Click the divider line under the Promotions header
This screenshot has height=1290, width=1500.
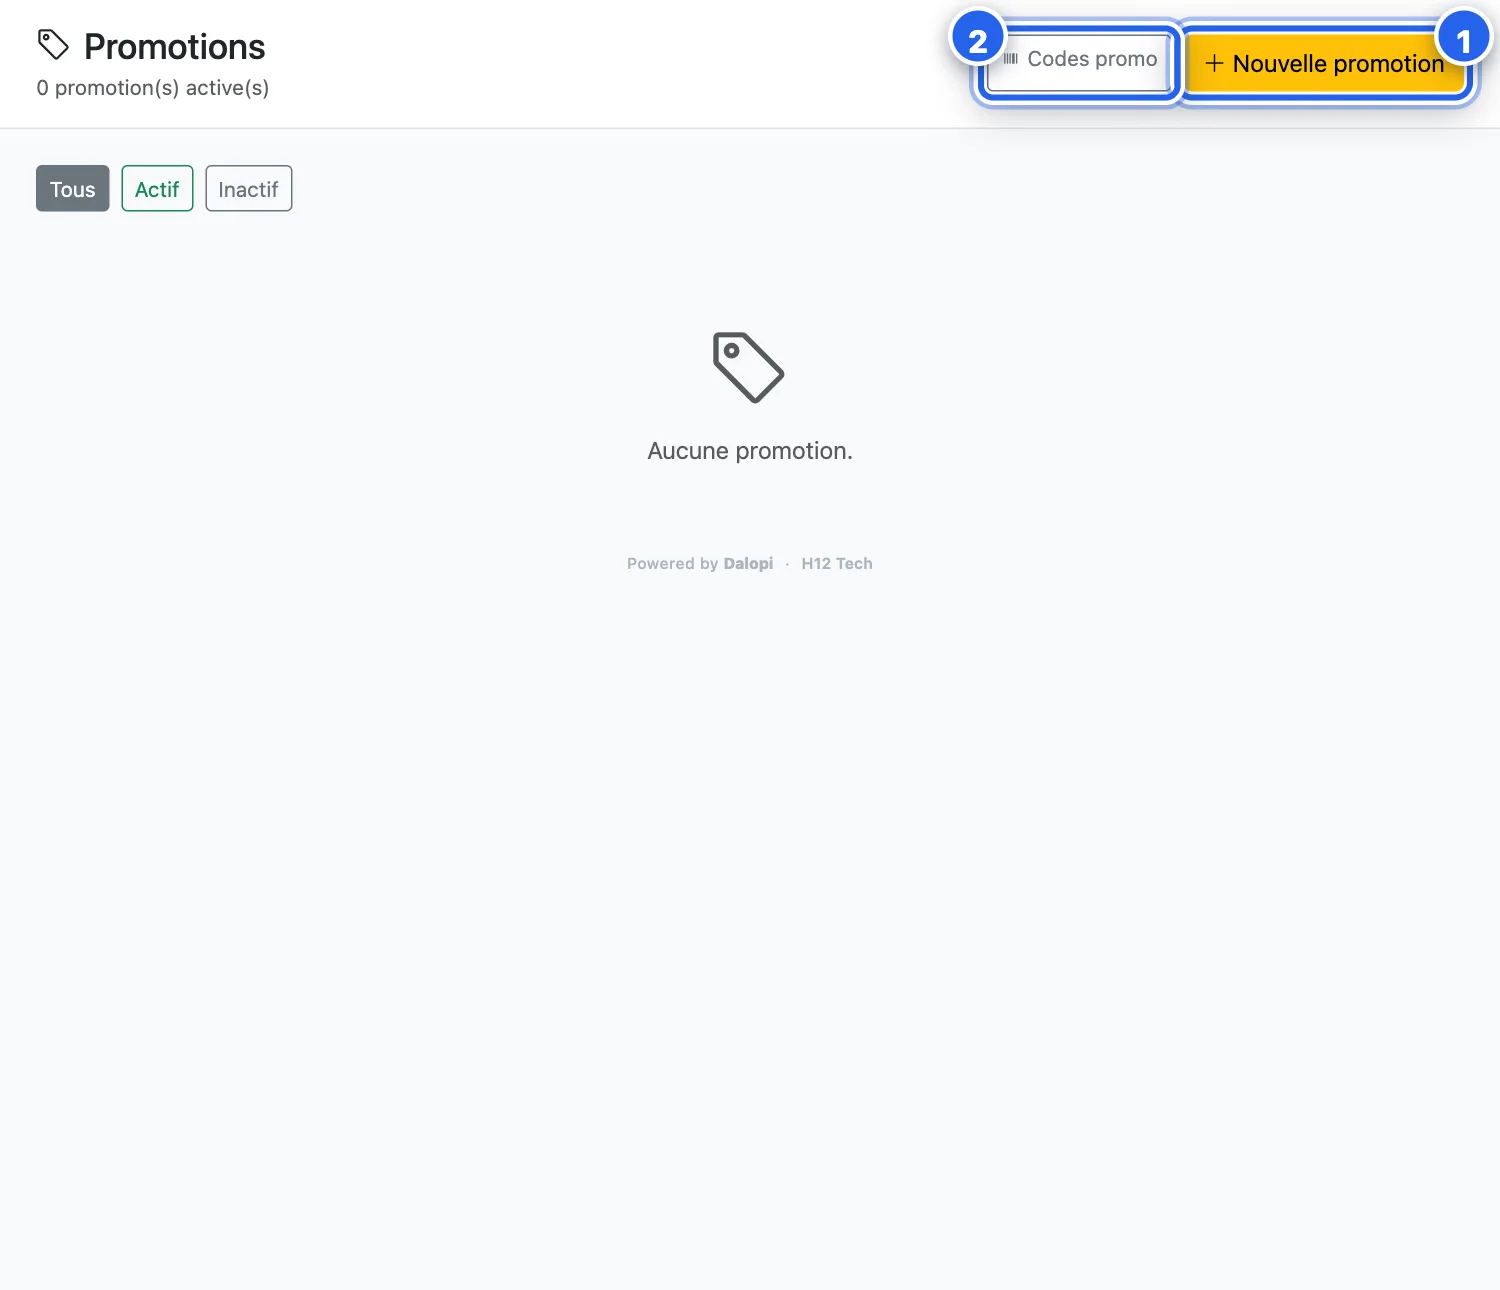(750, 128)
